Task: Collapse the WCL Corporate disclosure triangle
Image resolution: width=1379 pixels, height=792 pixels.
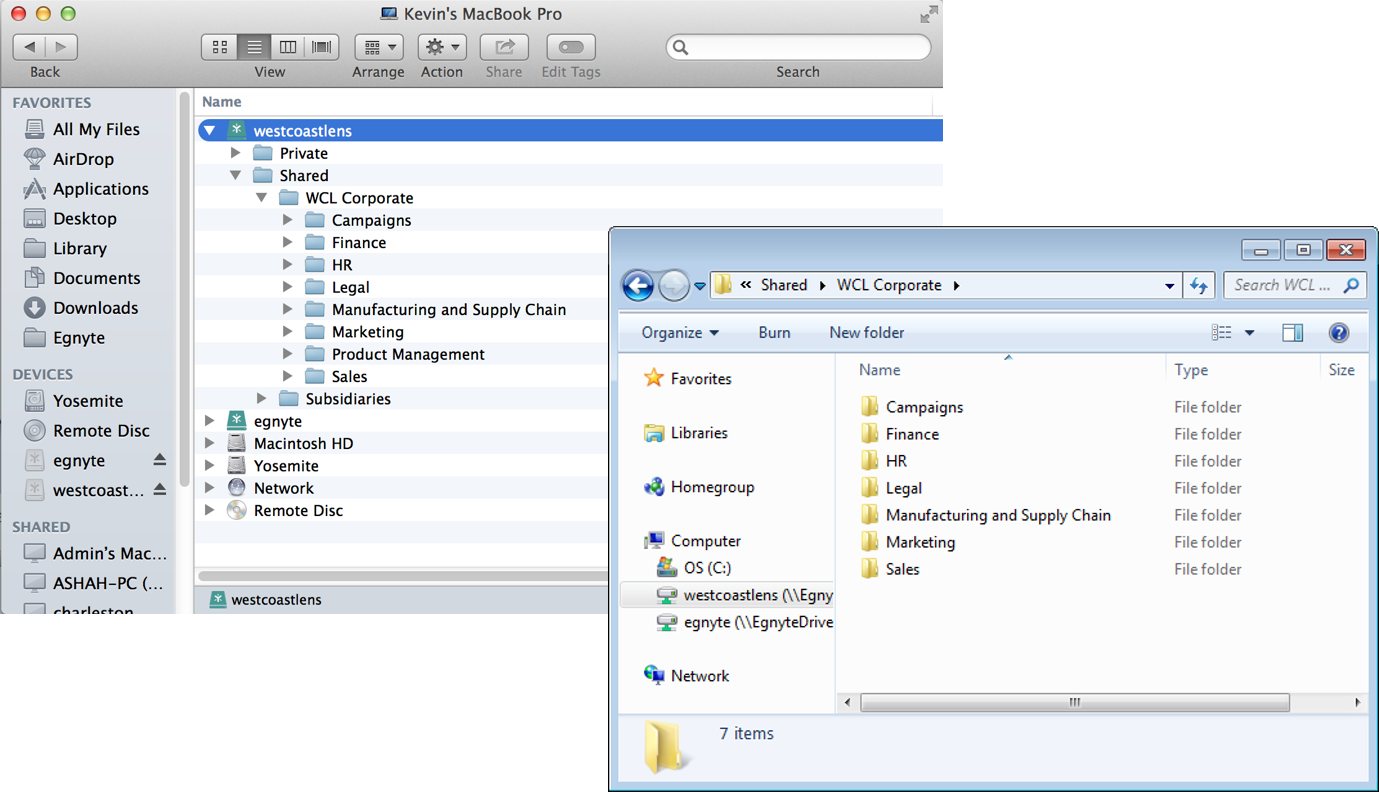Action: [x=262, y=197]
